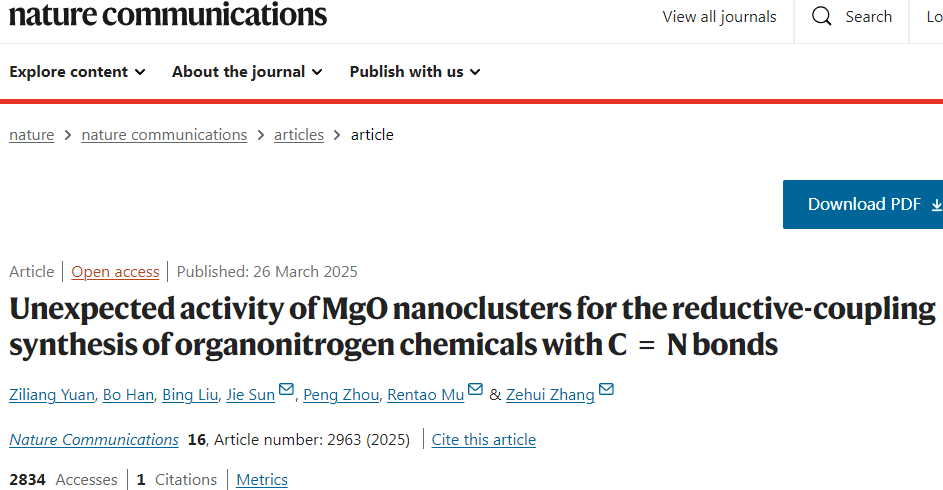The width and height of the screenshot is (943, 490).
Task: Expand Publish with us menu
Action: pos(414,72)
